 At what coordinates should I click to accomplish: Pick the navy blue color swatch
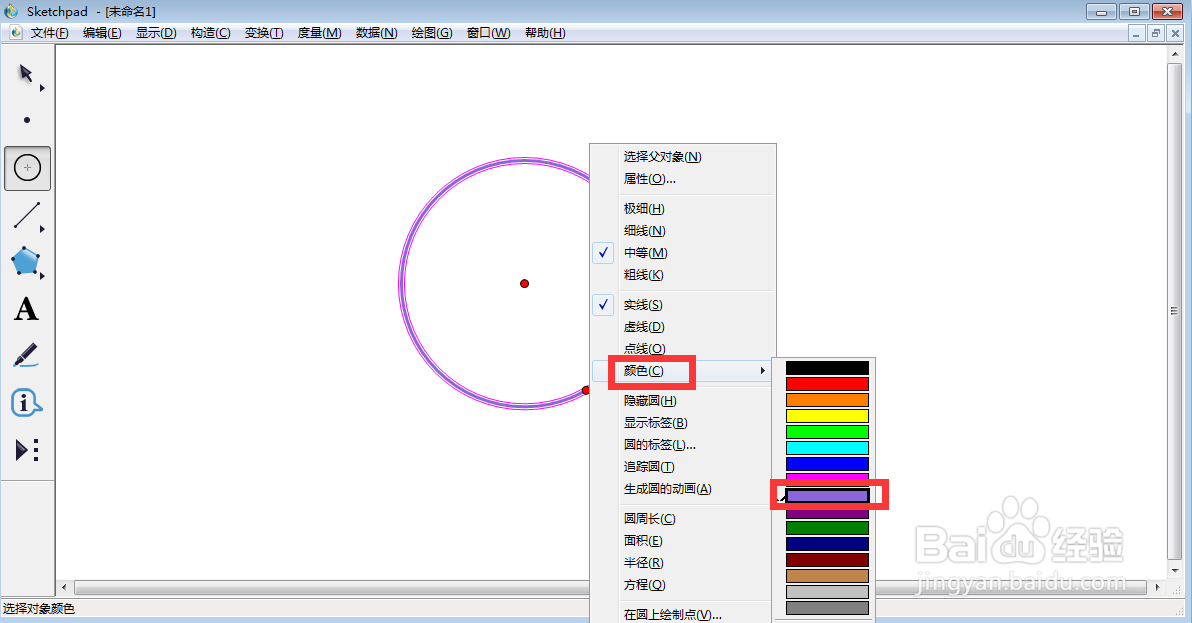coord(827,543)
